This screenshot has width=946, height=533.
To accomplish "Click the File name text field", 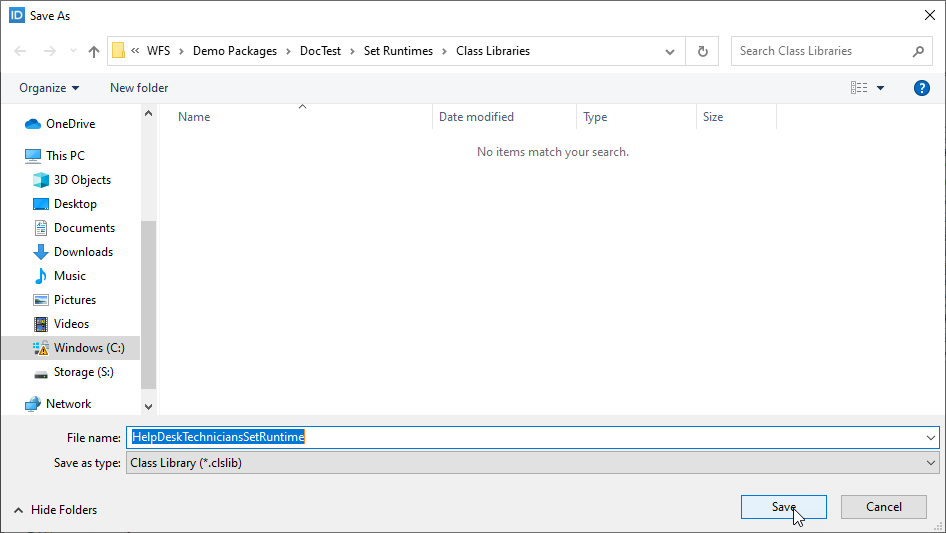I will coord(525,437).
